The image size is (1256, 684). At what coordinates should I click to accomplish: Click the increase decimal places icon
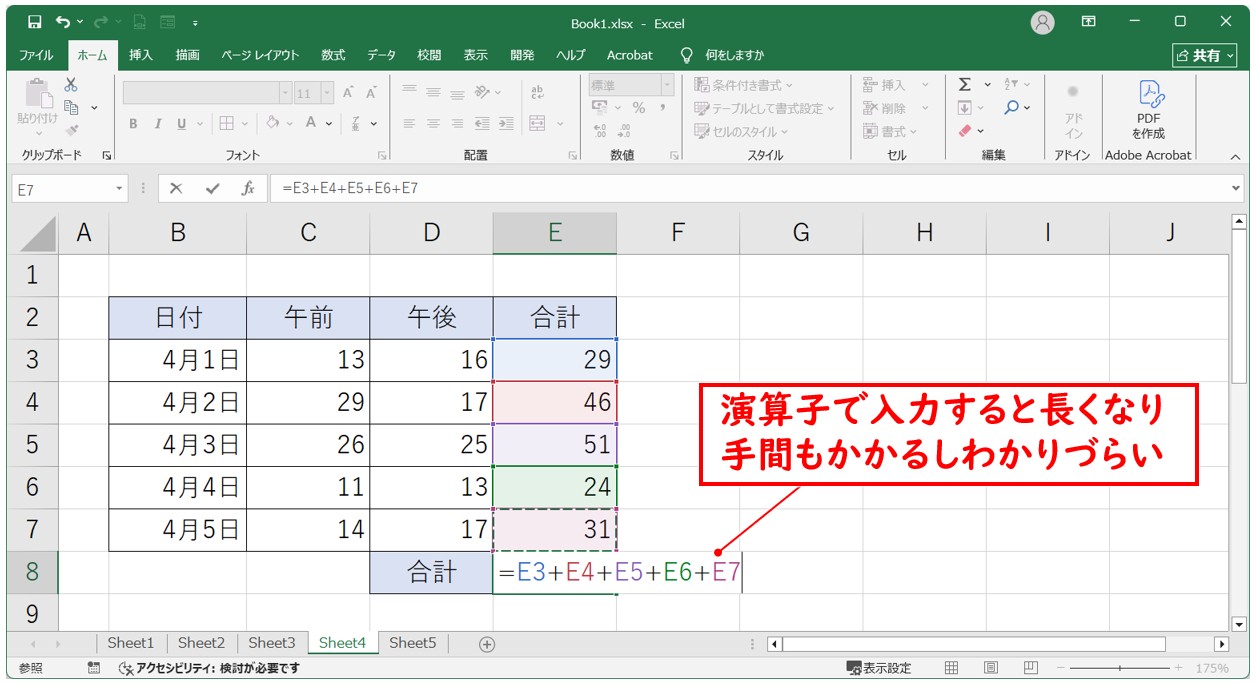point(599,130)
